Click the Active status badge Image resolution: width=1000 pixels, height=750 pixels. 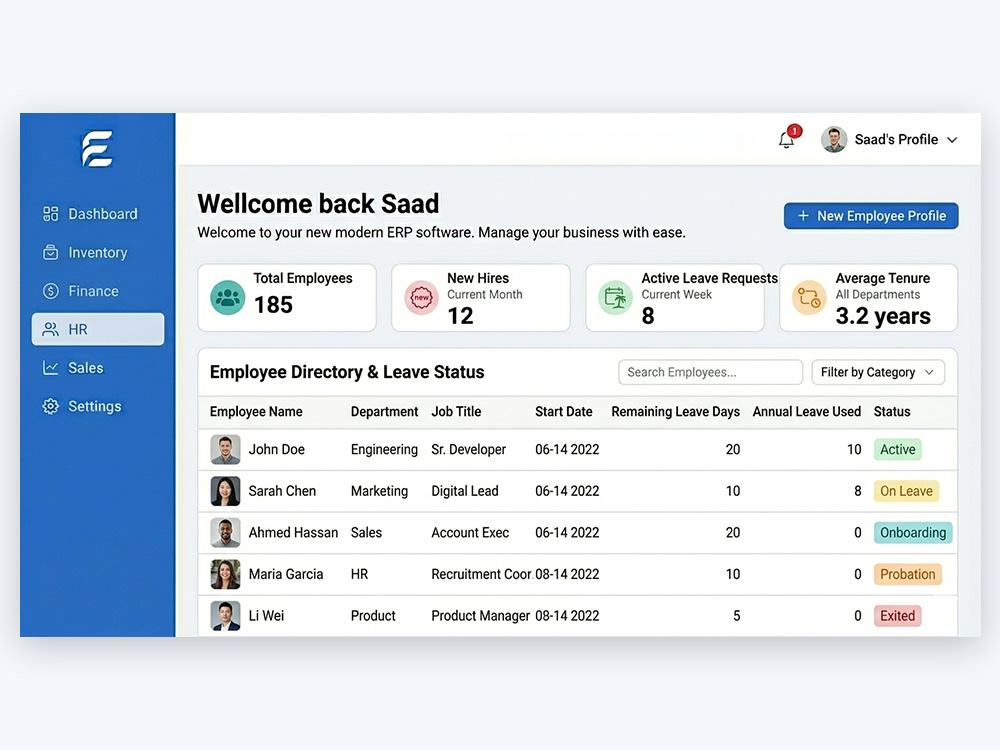[x=897, y=450]
